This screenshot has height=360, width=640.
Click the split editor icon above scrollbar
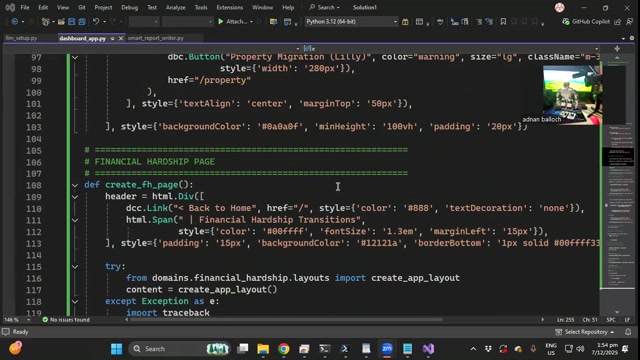point(617,49)
